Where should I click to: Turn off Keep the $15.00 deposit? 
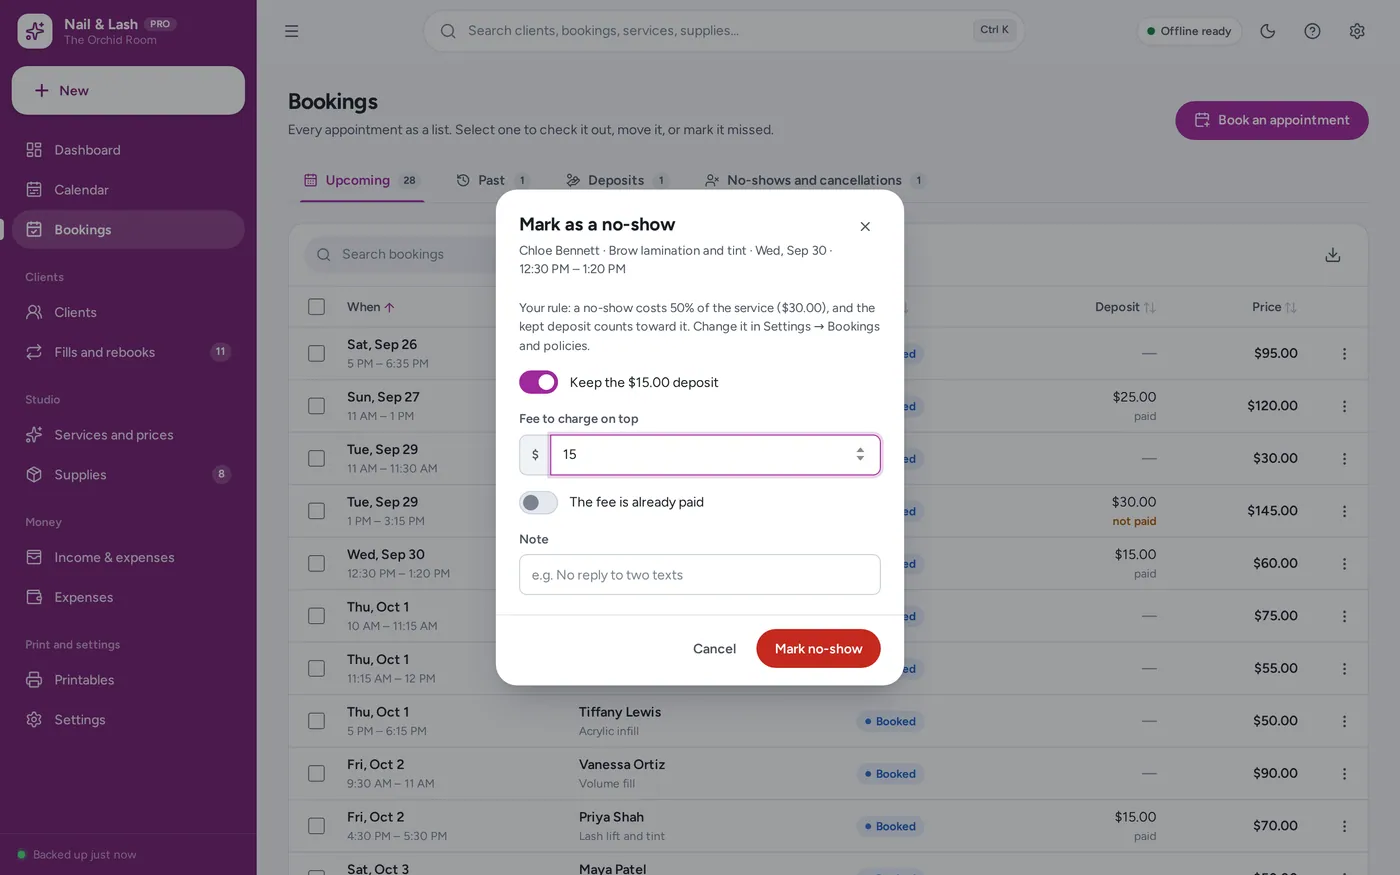538,382
